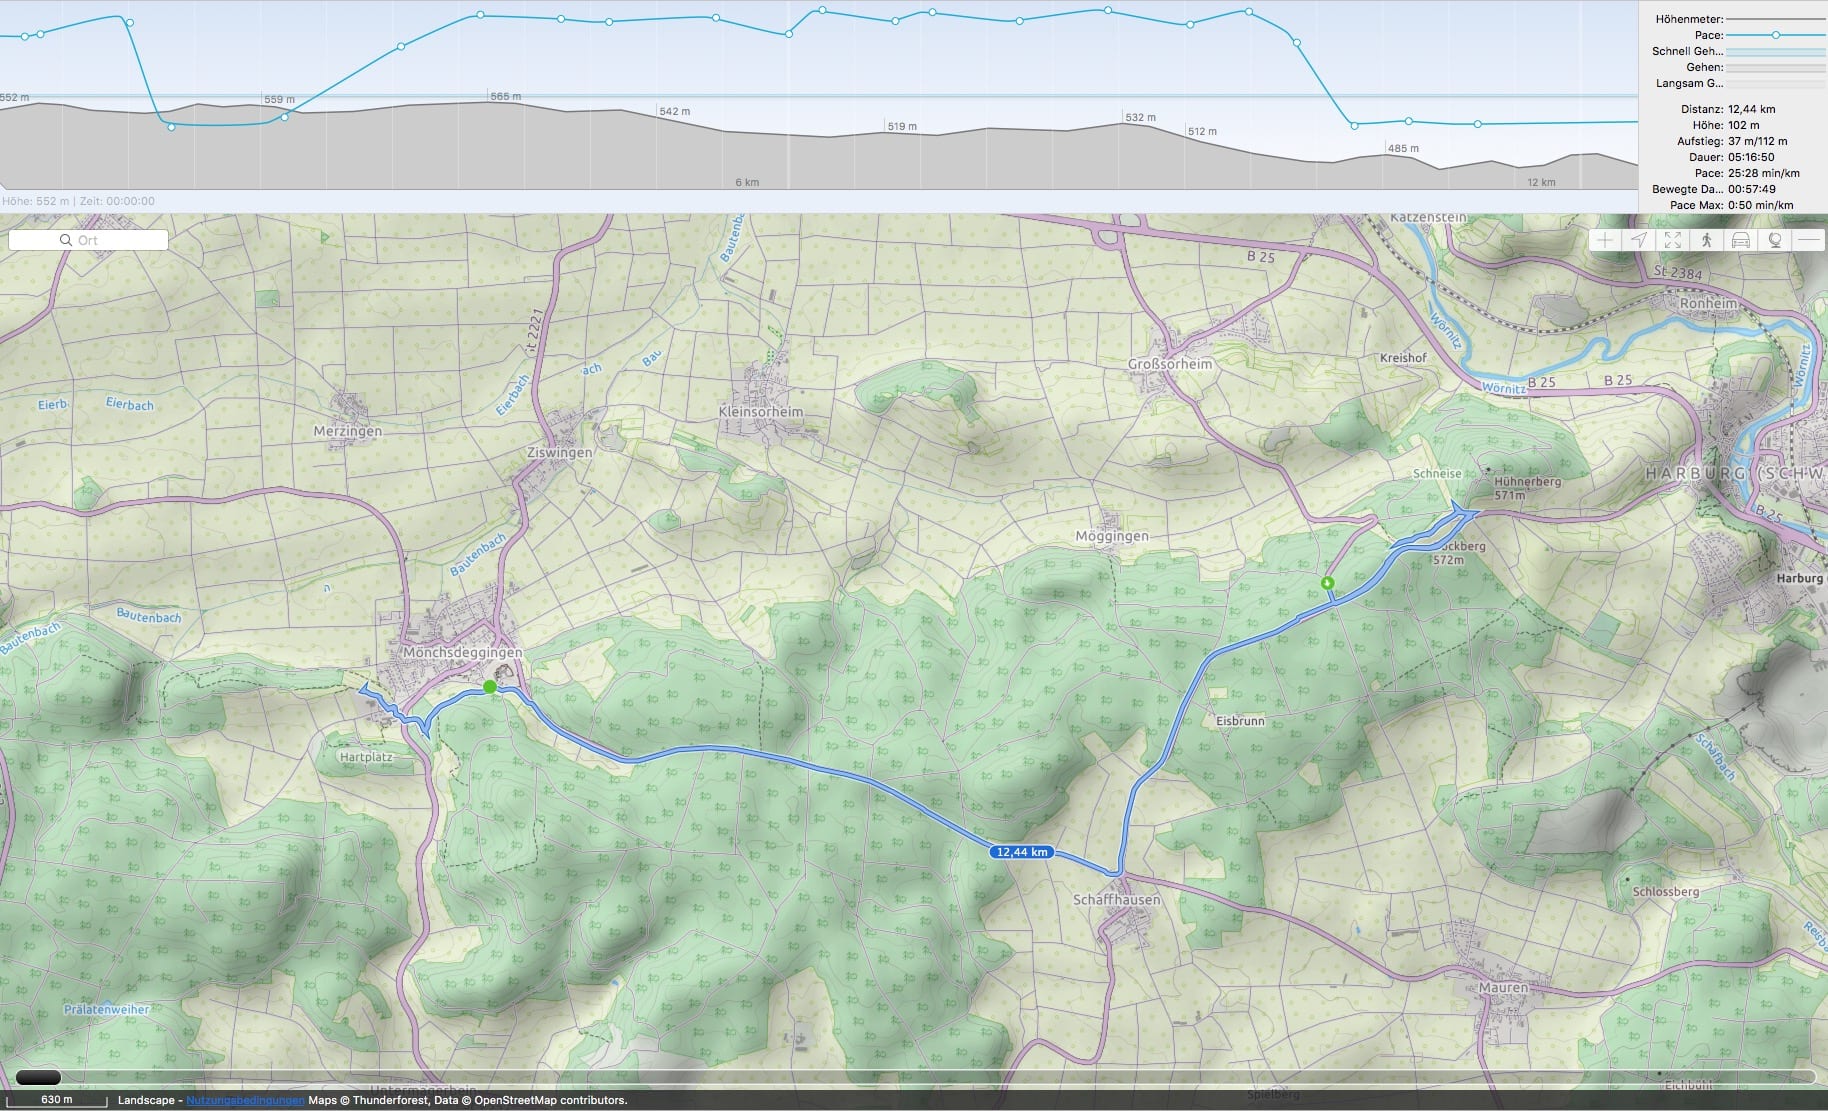Click the Landscape map style text
Screen dimensions: 1828x1111
pos(146,1100)
